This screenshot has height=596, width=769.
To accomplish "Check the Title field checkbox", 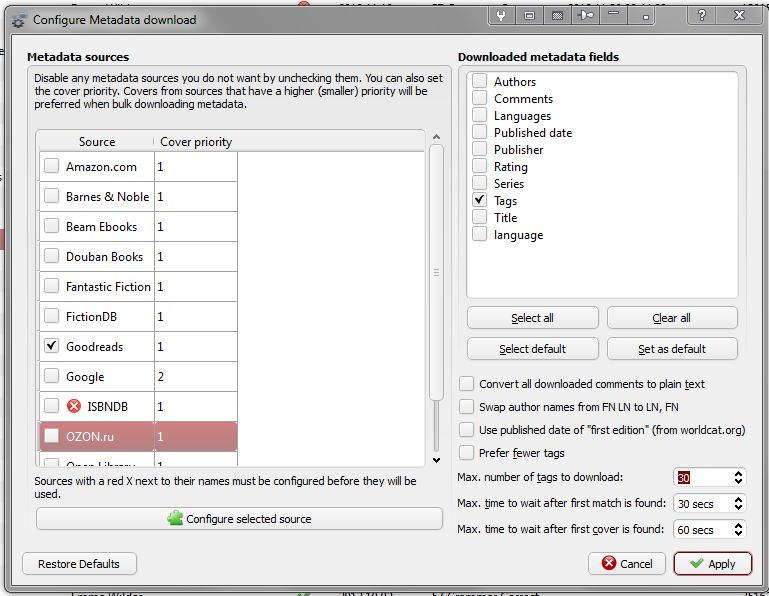I will click(x=480, y=217).
